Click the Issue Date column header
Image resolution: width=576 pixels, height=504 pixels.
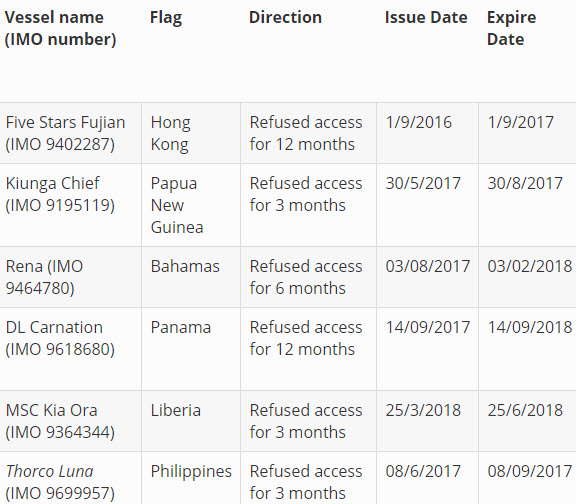tap(426, 17)
